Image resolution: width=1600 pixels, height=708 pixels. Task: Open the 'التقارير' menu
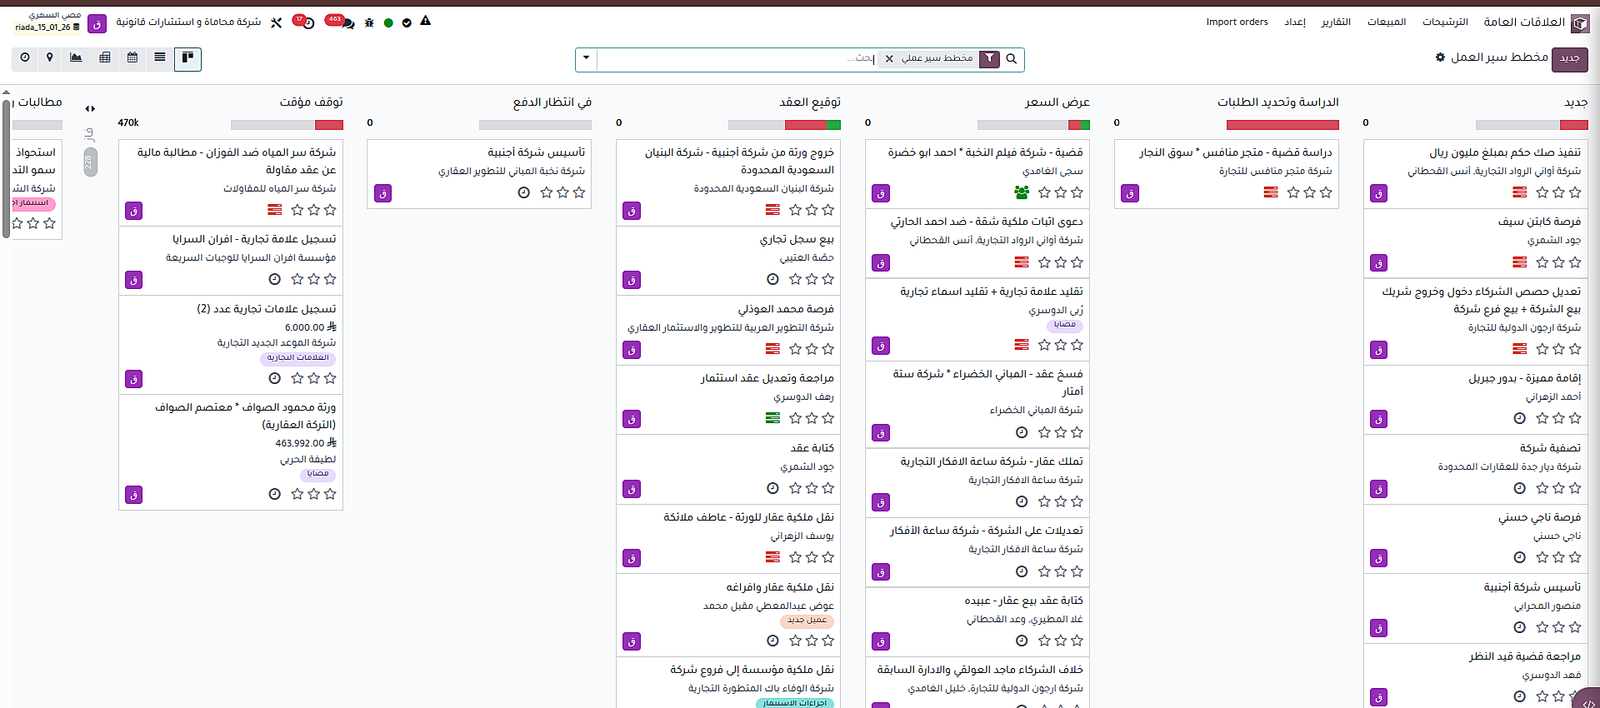pyautogui.click(x=1336, y=22)
